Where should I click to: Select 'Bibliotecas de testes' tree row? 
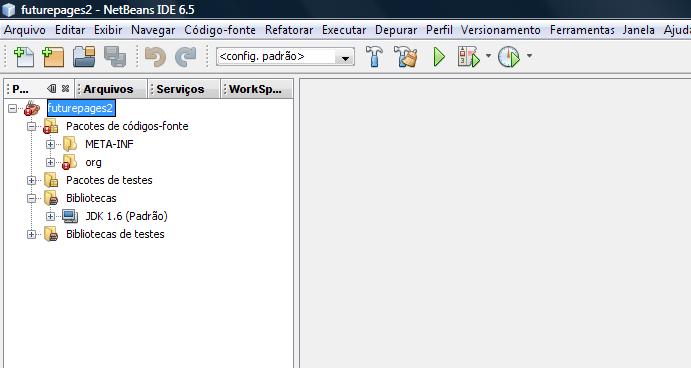[115, 234]
